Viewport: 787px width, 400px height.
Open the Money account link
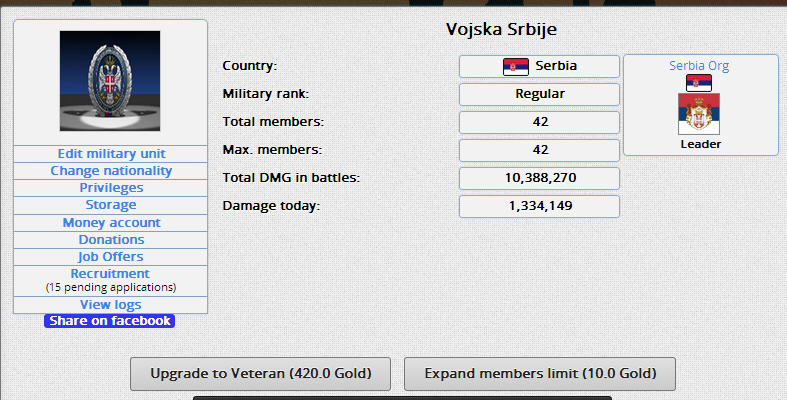point(111,223)
